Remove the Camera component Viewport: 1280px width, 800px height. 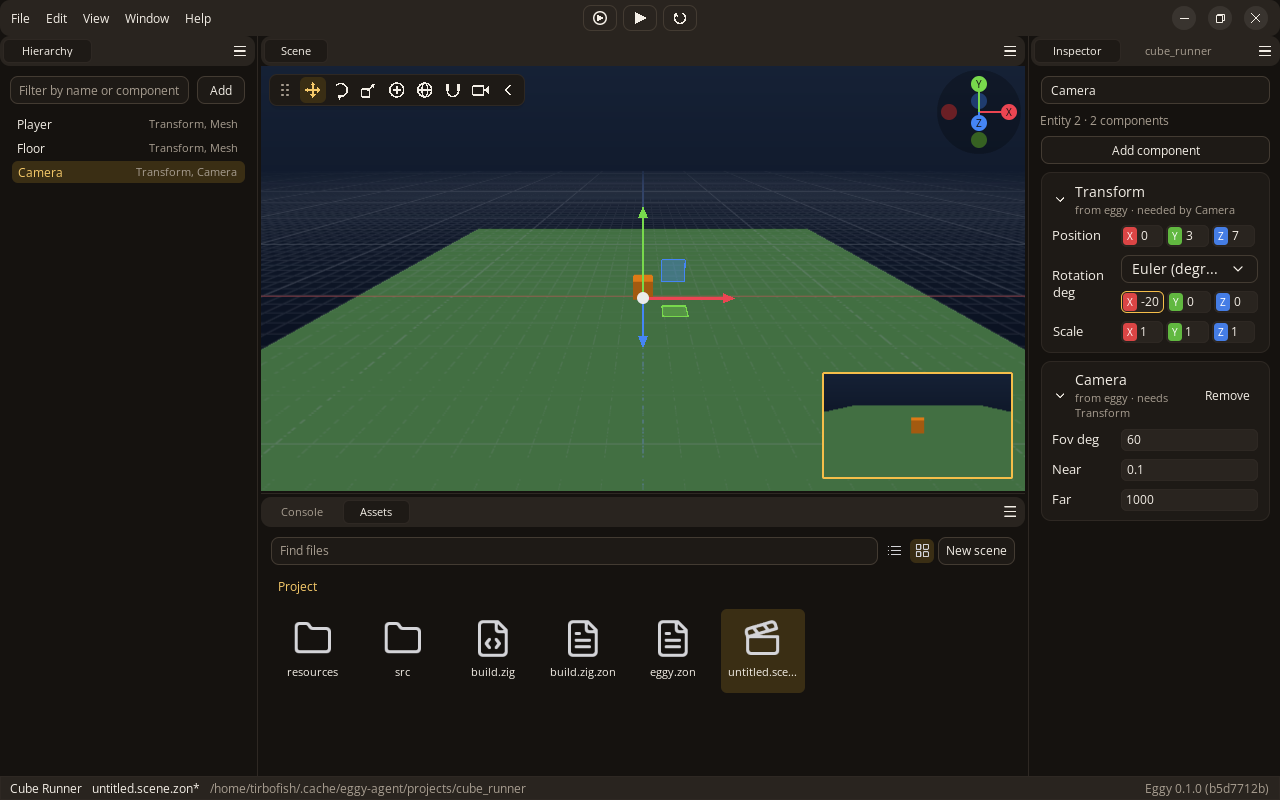point(1227,396)
